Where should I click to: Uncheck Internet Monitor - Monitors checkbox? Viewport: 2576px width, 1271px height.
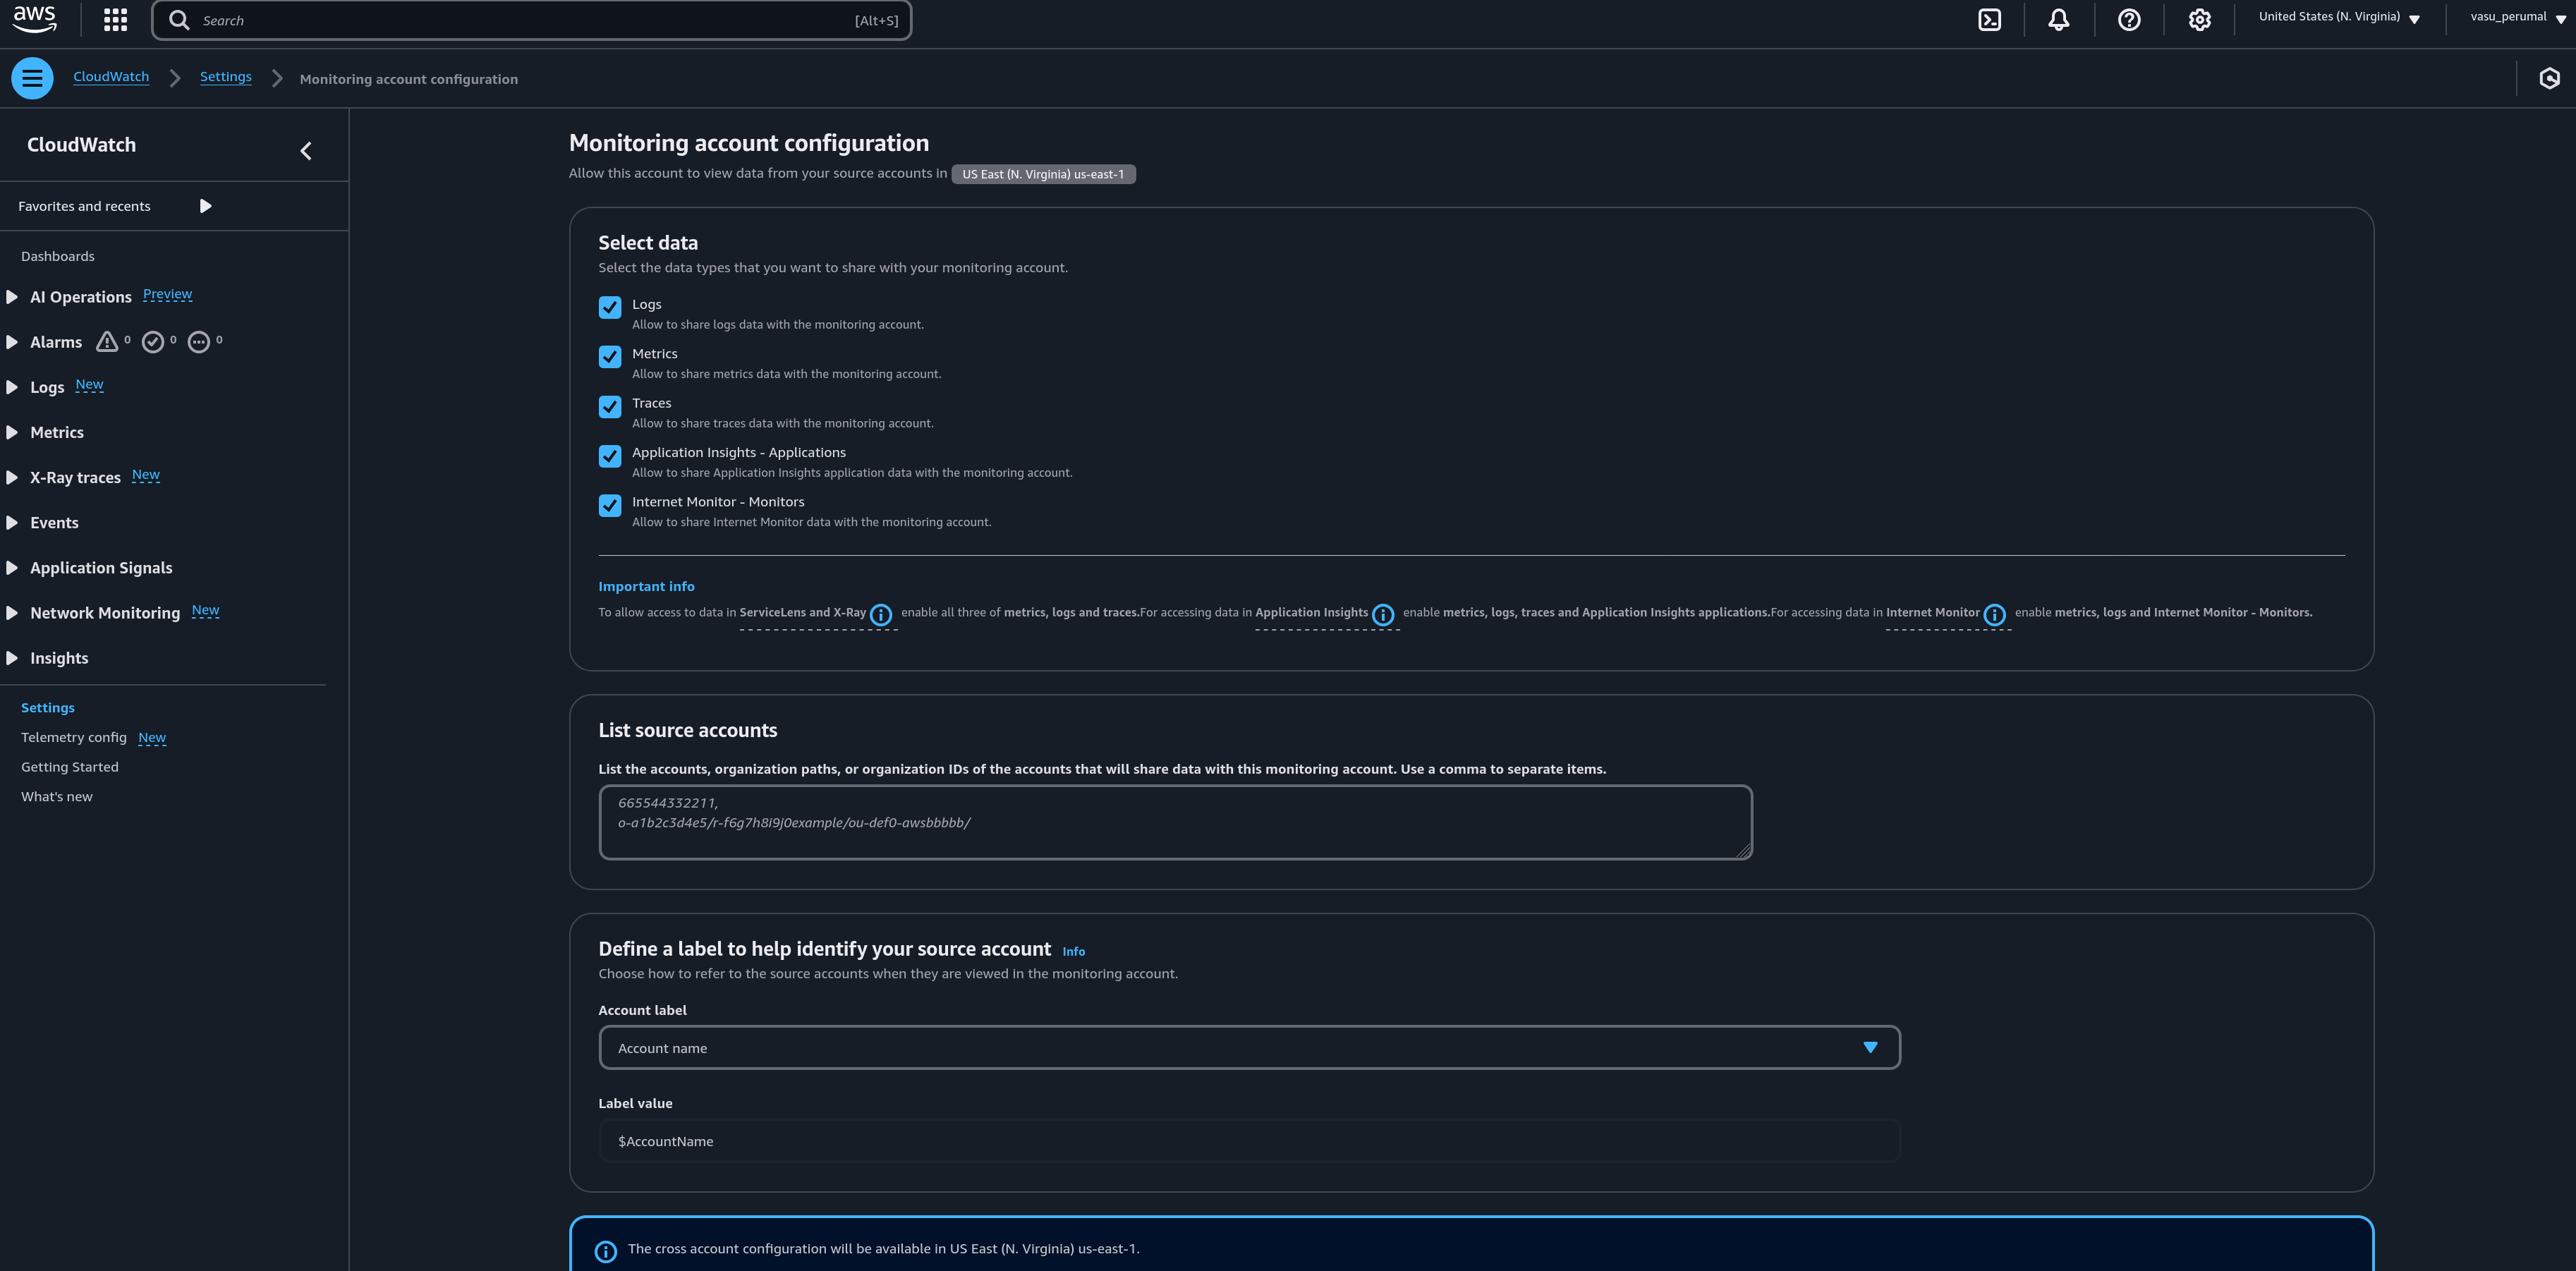tap(610, 506)
